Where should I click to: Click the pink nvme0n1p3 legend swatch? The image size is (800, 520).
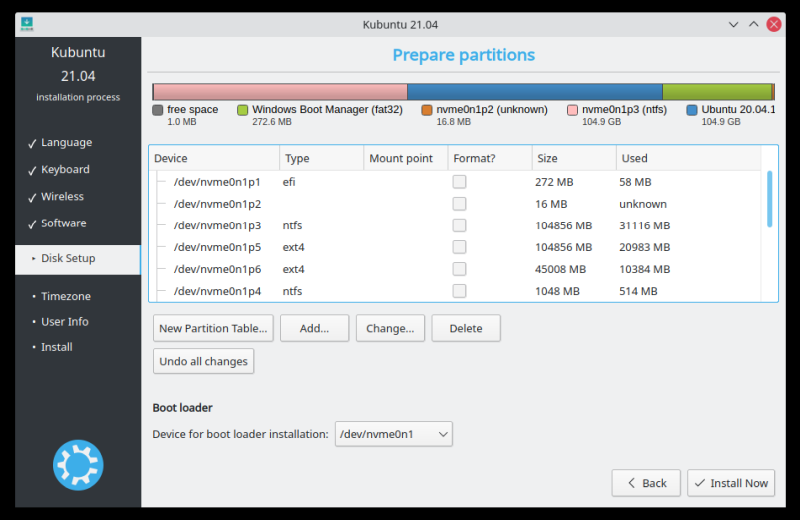pyautogui.click(x=572, y=110)
